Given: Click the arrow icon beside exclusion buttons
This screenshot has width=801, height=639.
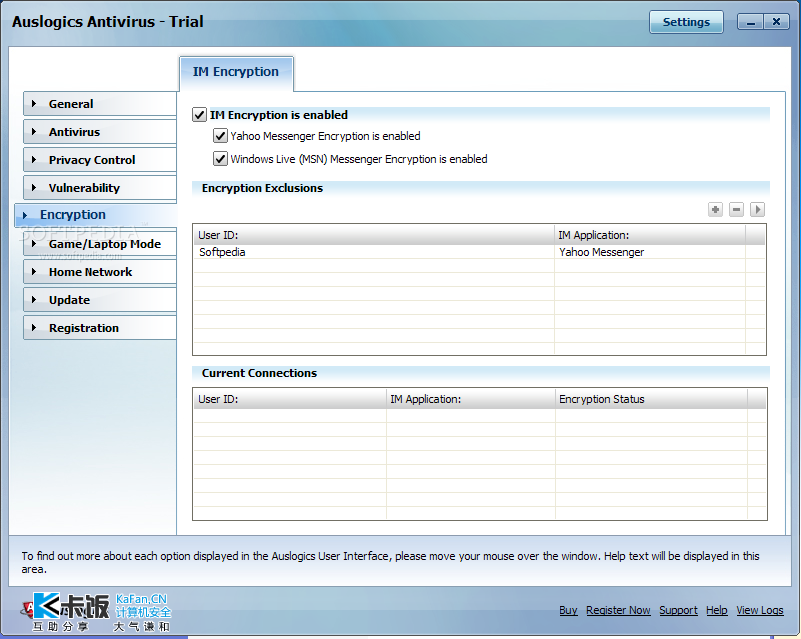Looking at the screenshot, I should (x=757, y=209).
